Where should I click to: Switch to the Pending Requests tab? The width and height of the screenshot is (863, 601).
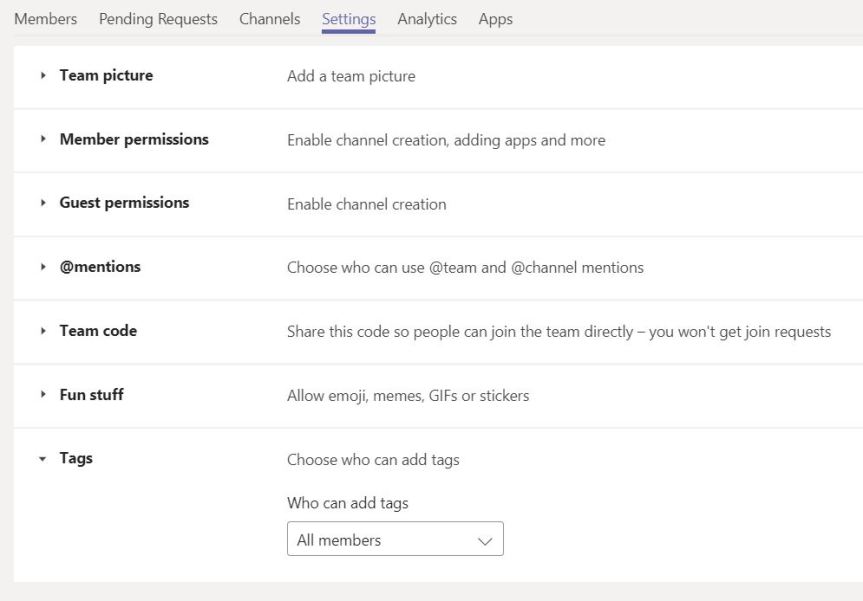158,19
